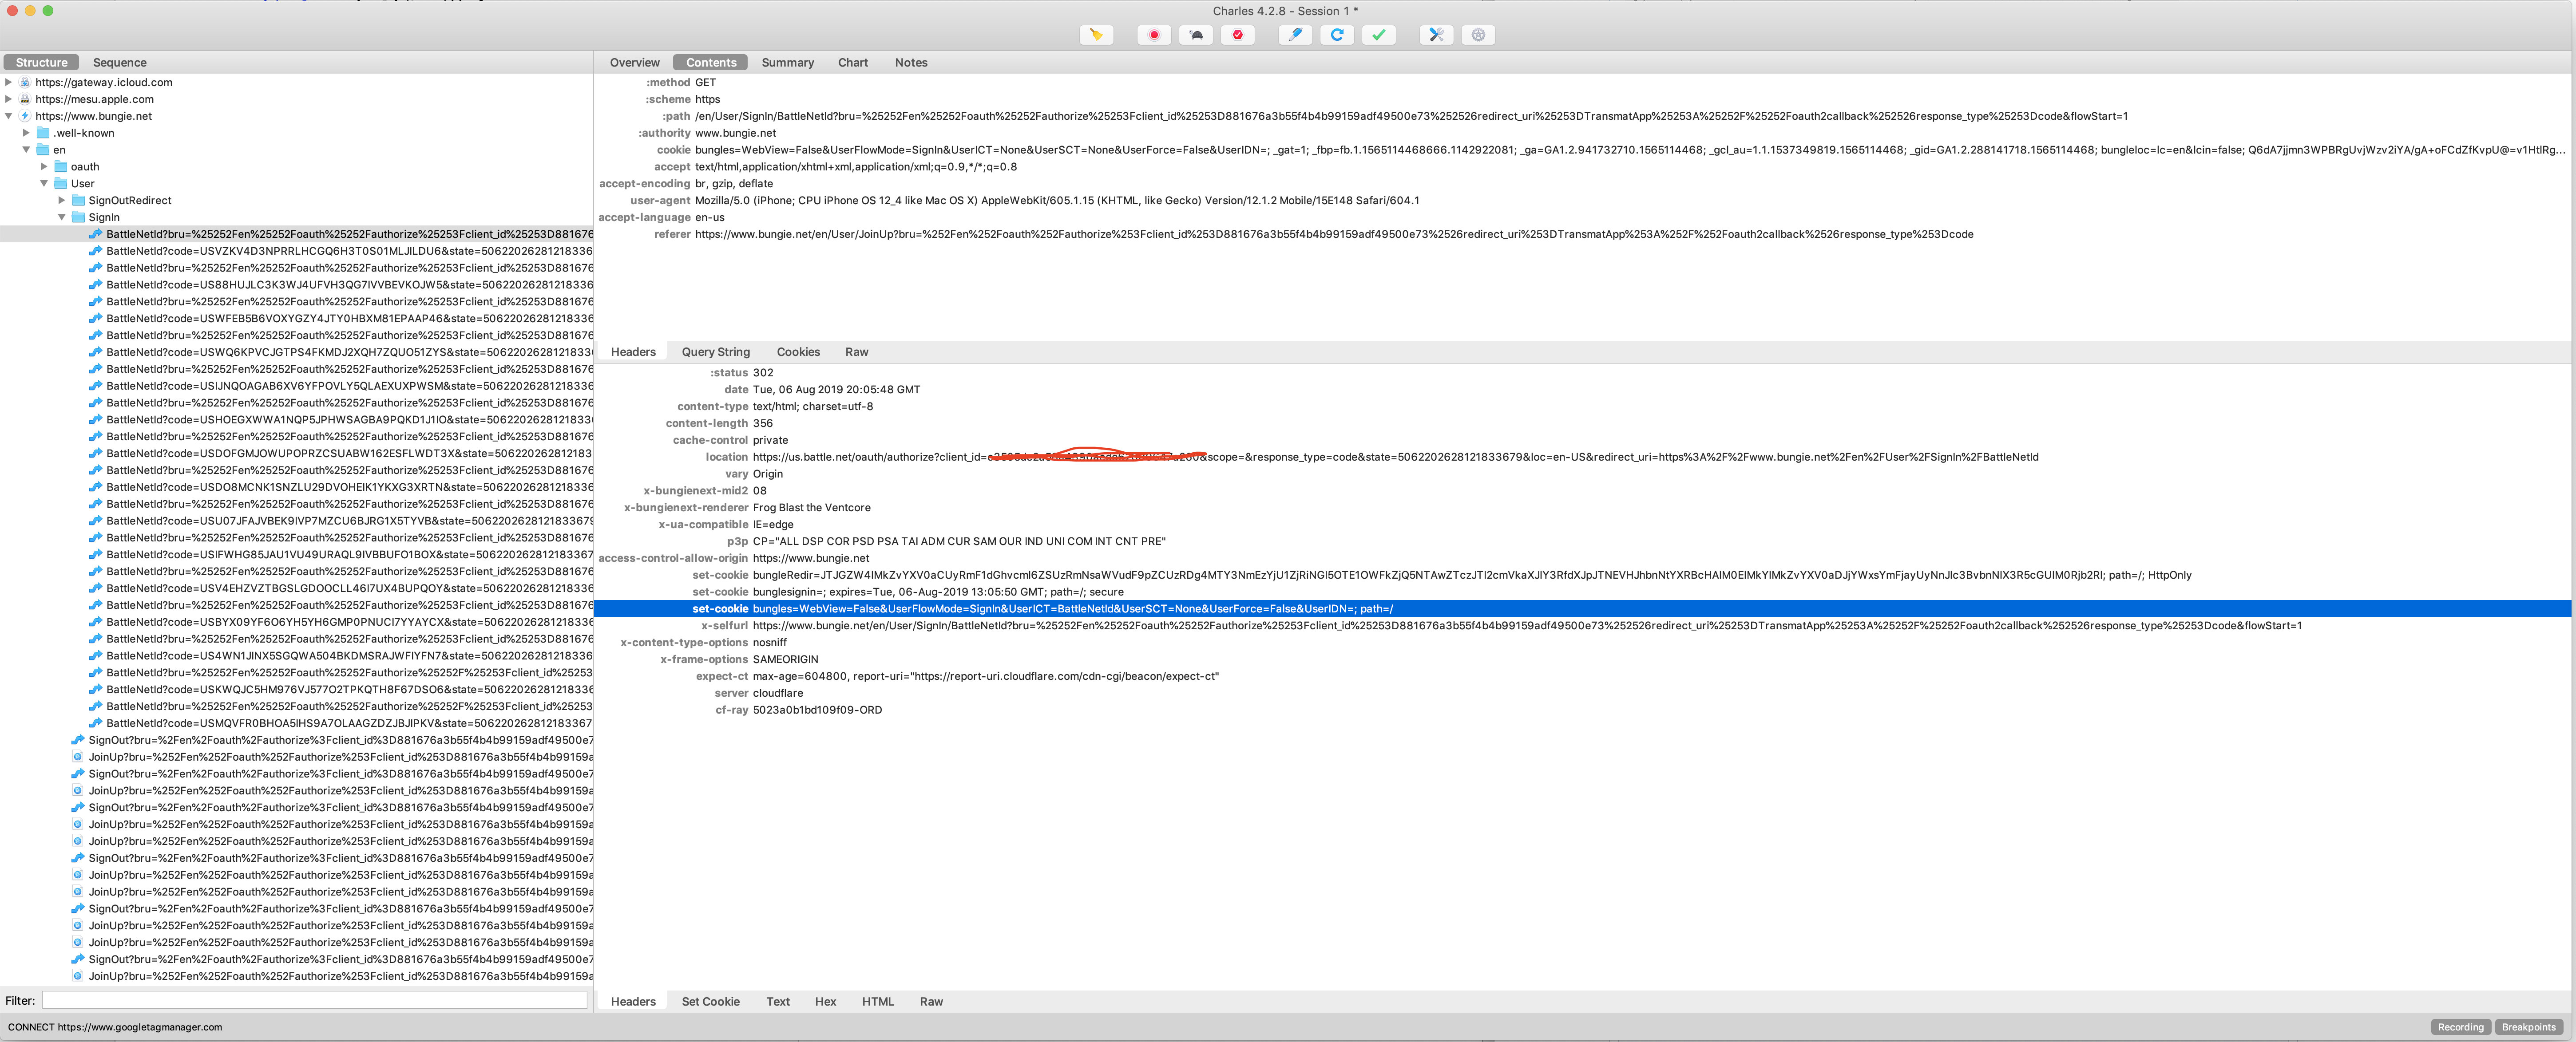Select the 'content-length 356' header

tap(1582, 423)
